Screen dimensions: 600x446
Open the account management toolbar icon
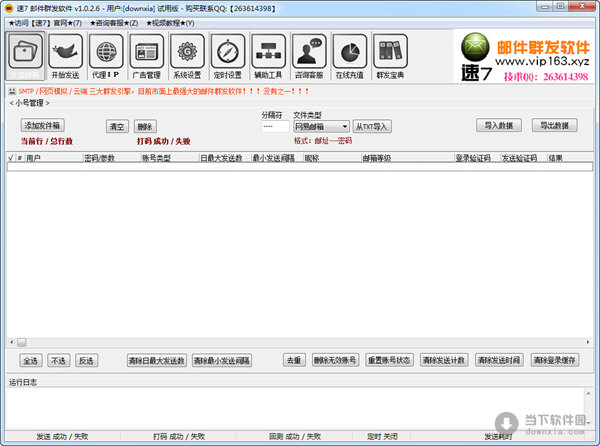click(x=25, y=56)
